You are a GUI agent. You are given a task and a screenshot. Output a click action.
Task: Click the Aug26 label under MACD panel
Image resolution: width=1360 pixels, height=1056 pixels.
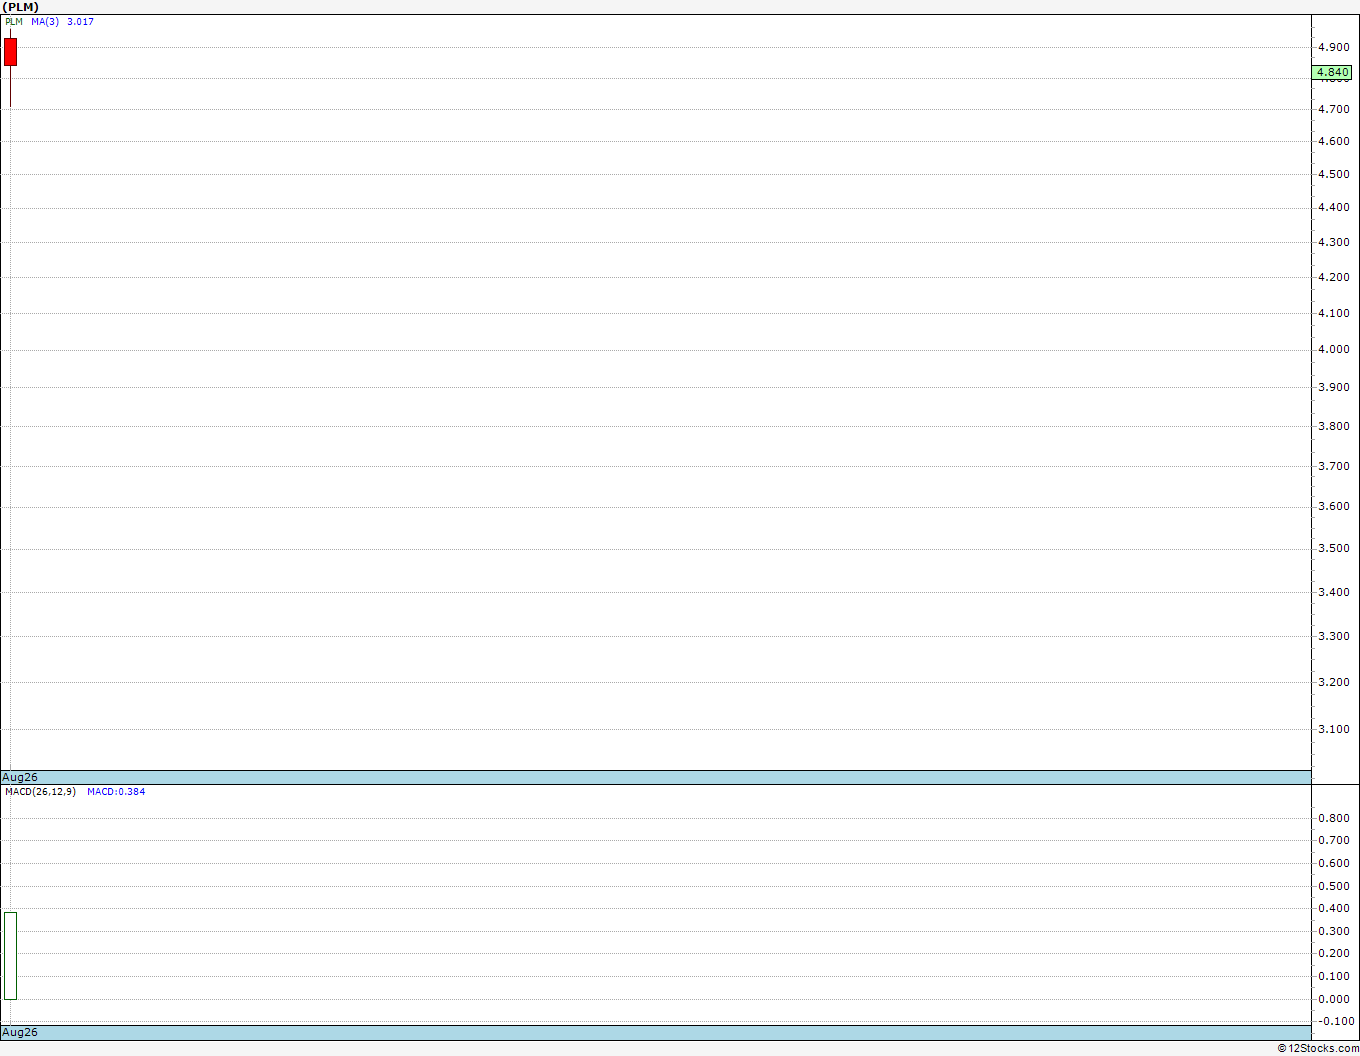coord(20,1032)
